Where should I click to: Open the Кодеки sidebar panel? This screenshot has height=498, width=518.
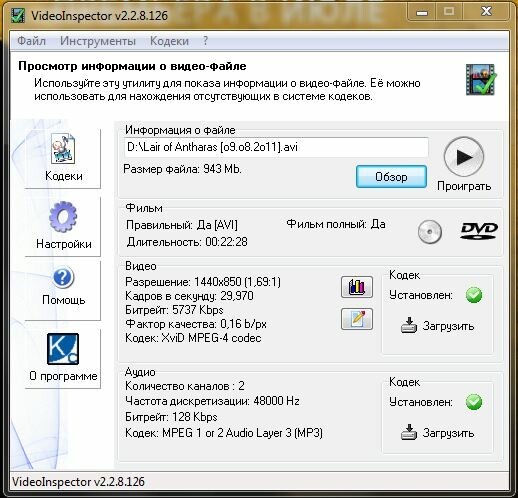click(63, 158)
